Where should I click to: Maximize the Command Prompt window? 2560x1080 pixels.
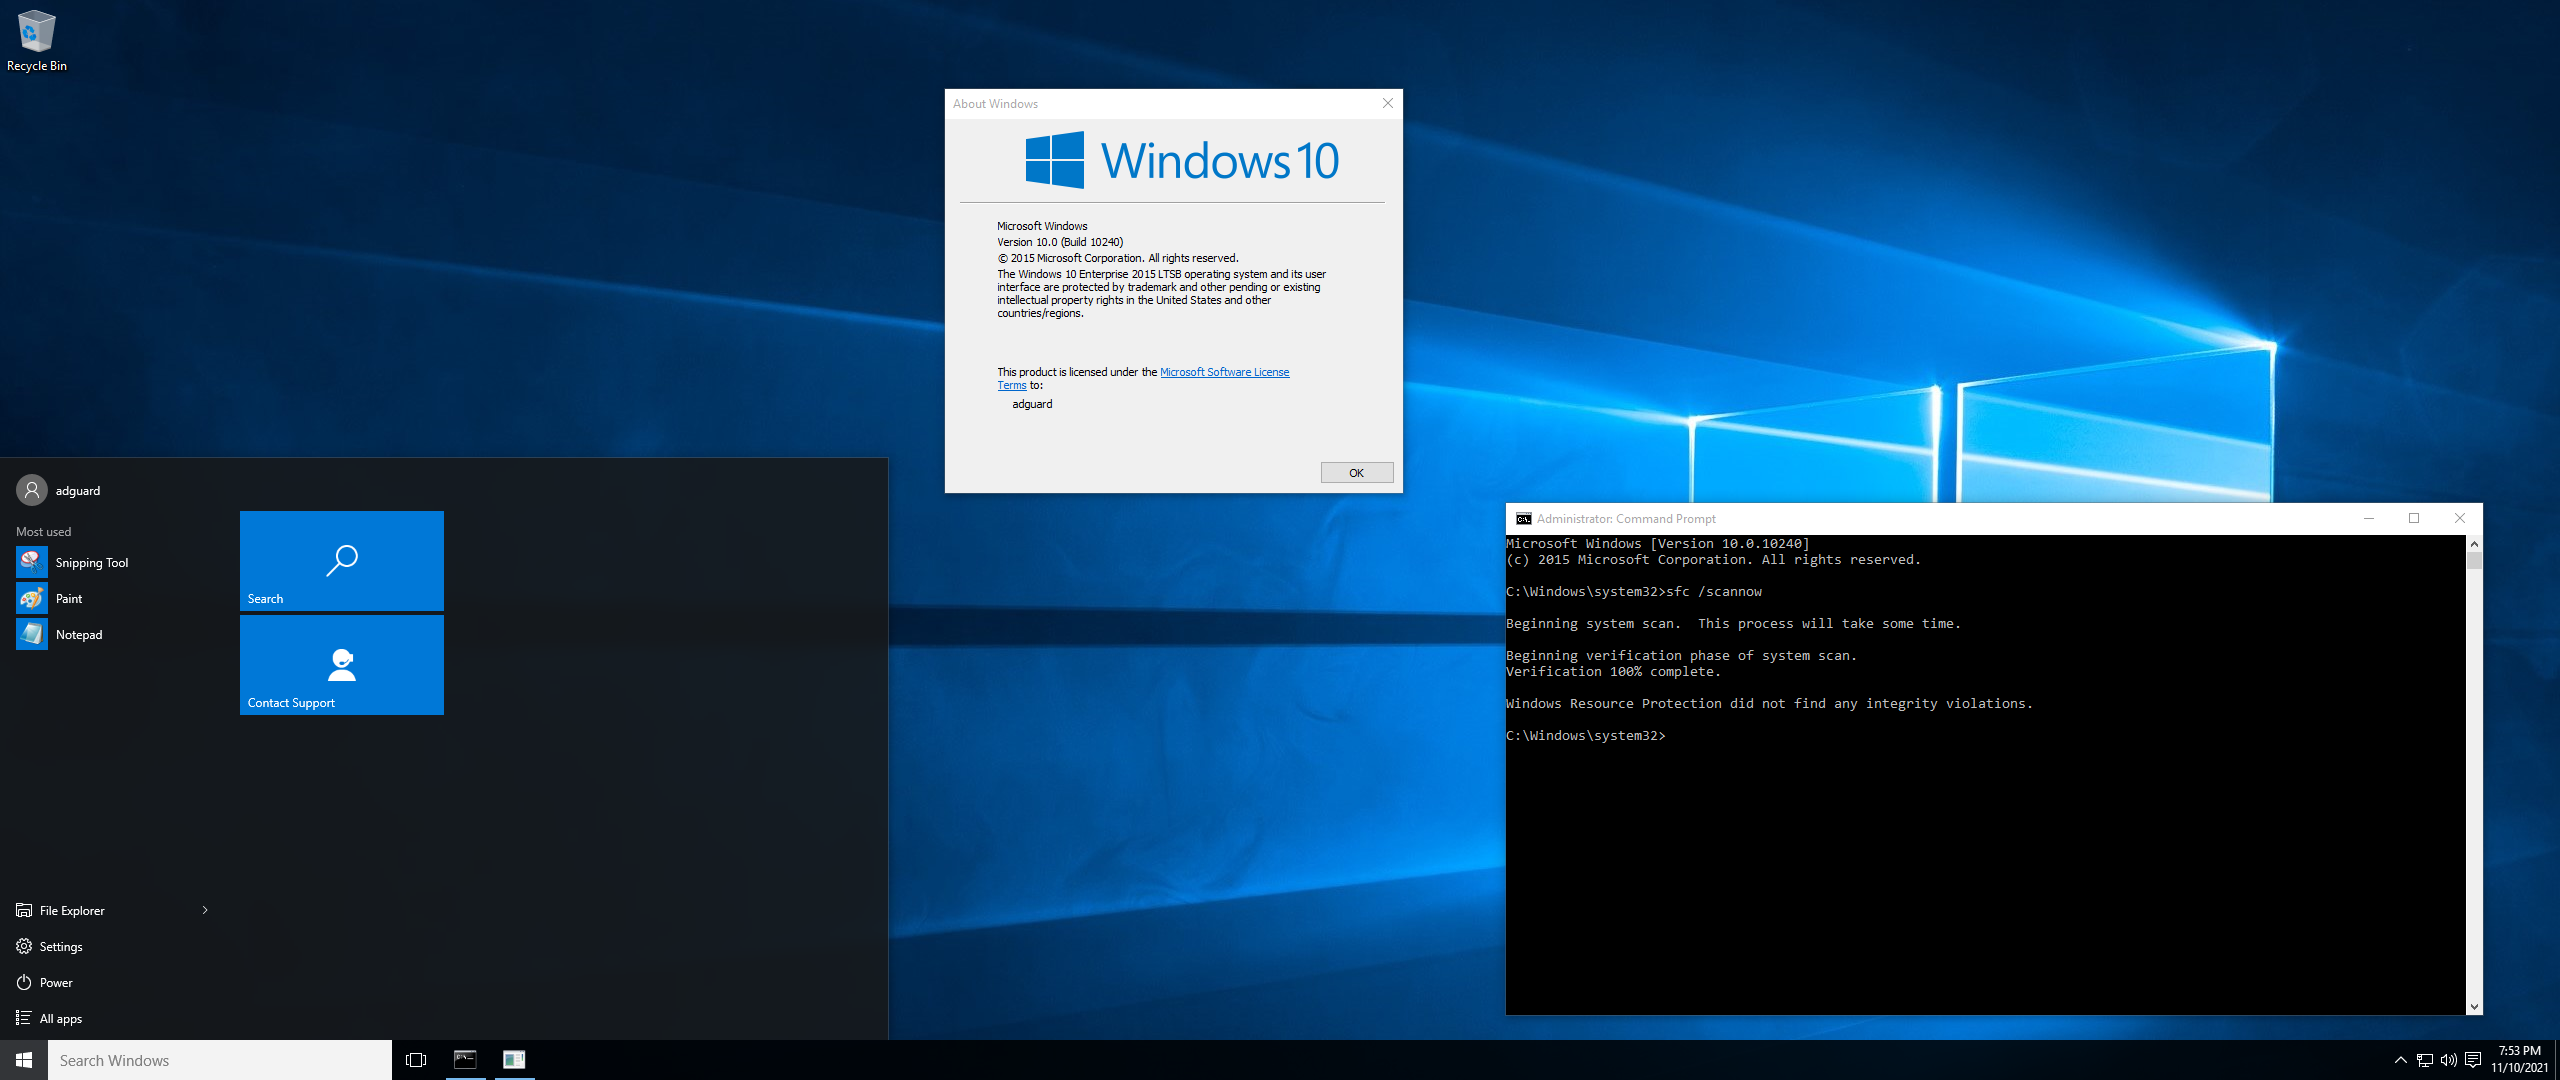point(2414,518)
